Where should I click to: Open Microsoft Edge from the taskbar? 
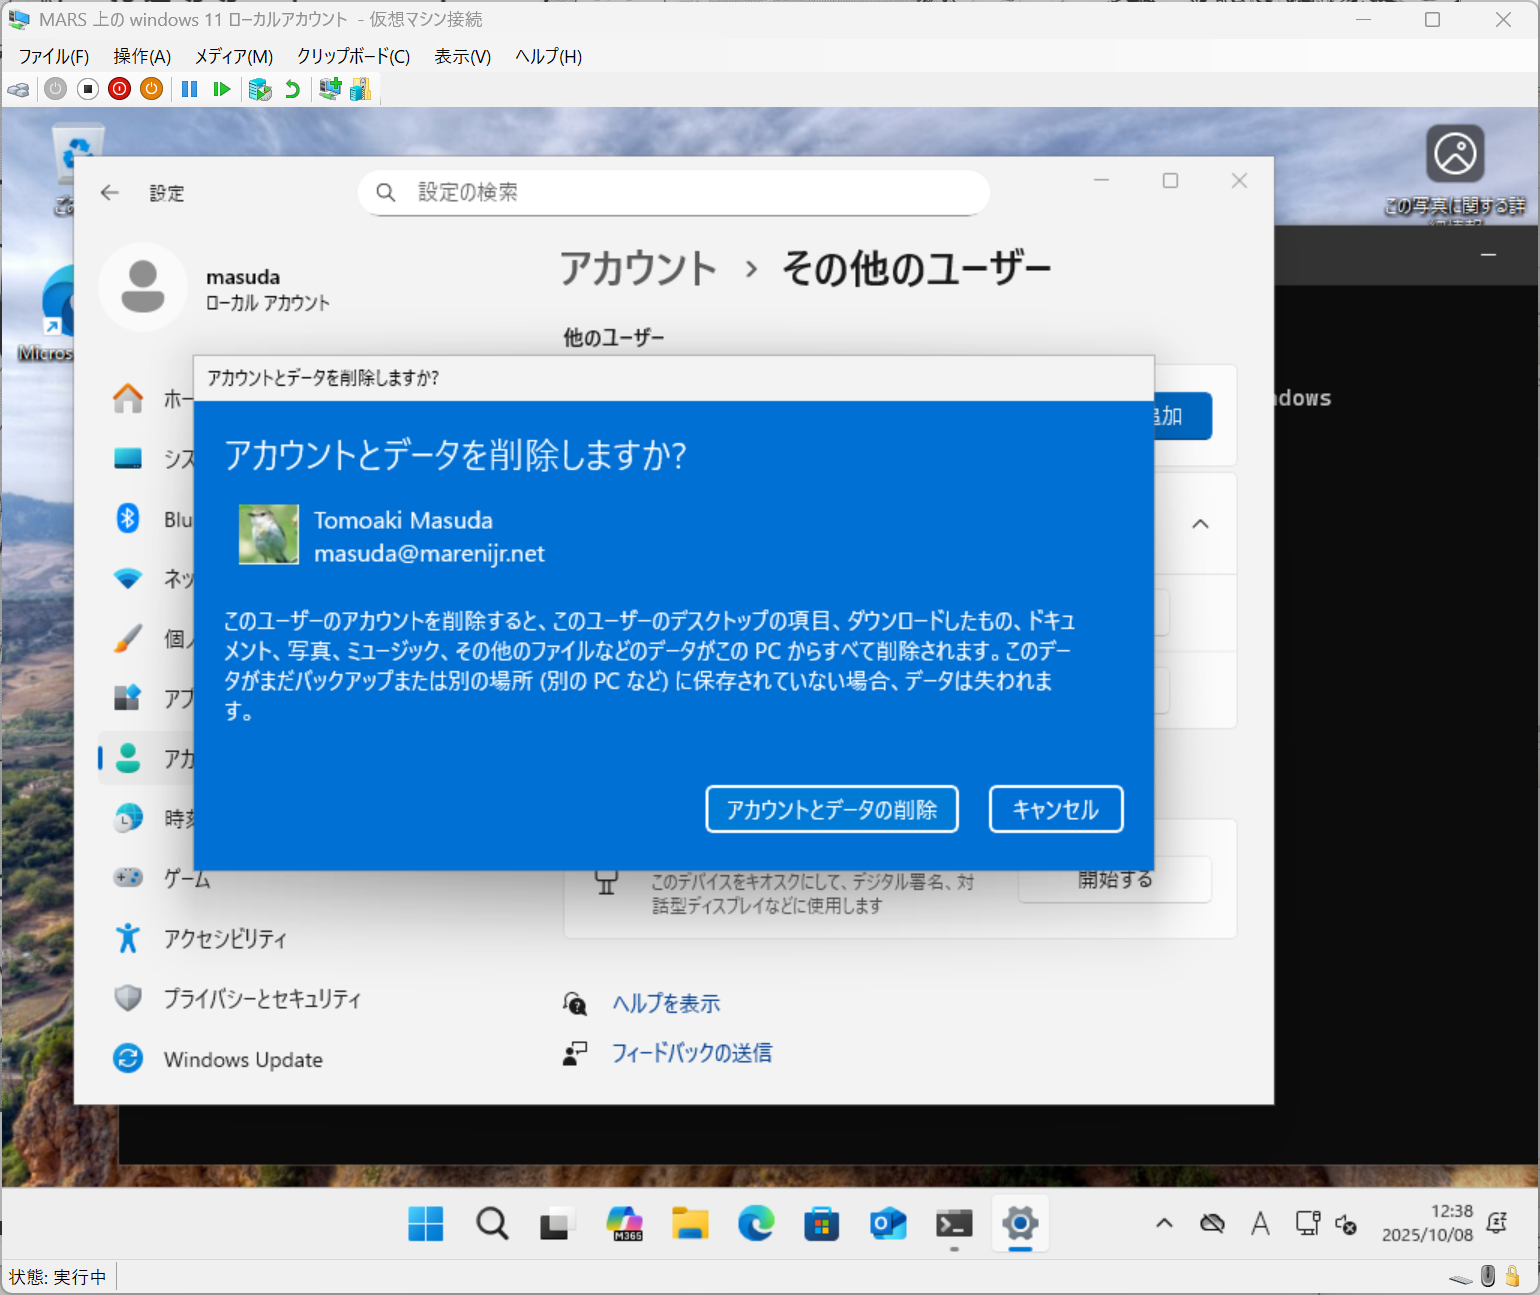(x=755, y=1223)
